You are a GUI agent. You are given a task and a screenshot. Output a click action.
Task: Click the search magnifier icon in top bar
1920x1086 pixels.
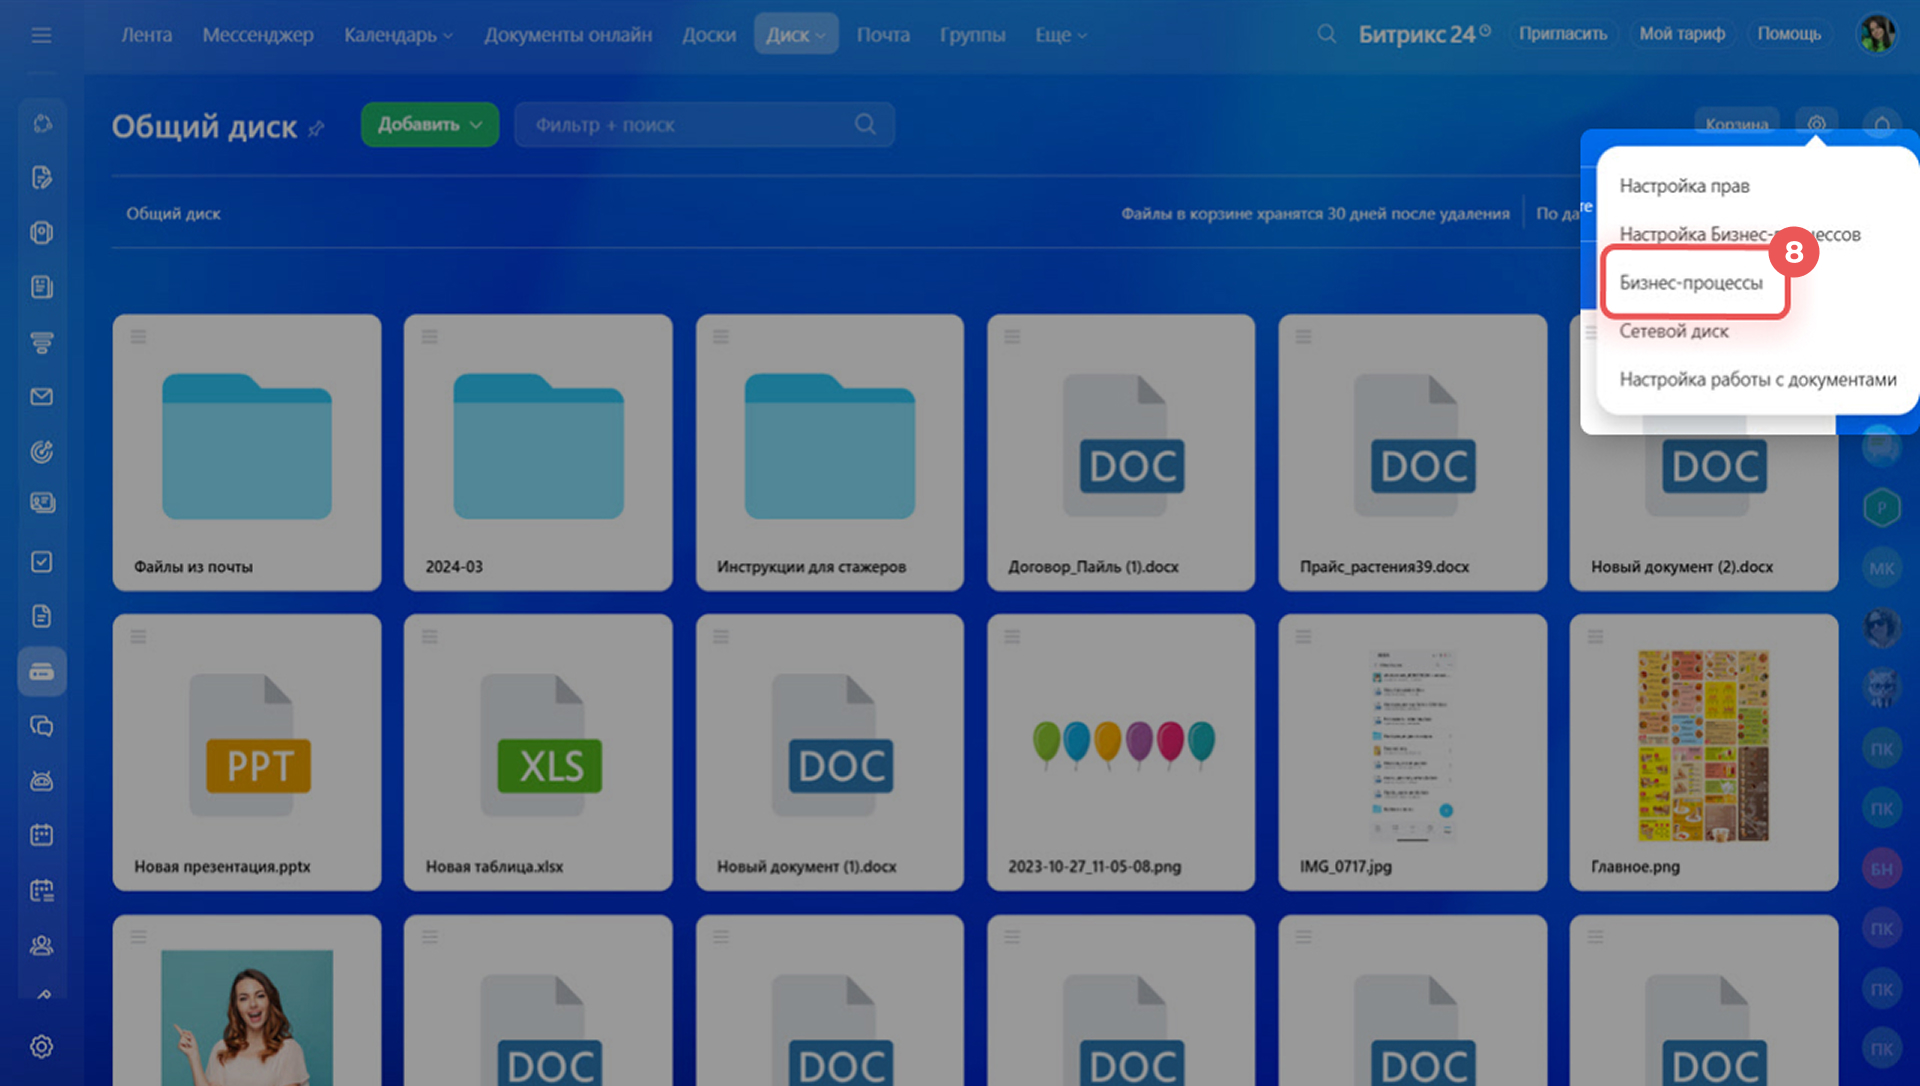(1326, 34)
